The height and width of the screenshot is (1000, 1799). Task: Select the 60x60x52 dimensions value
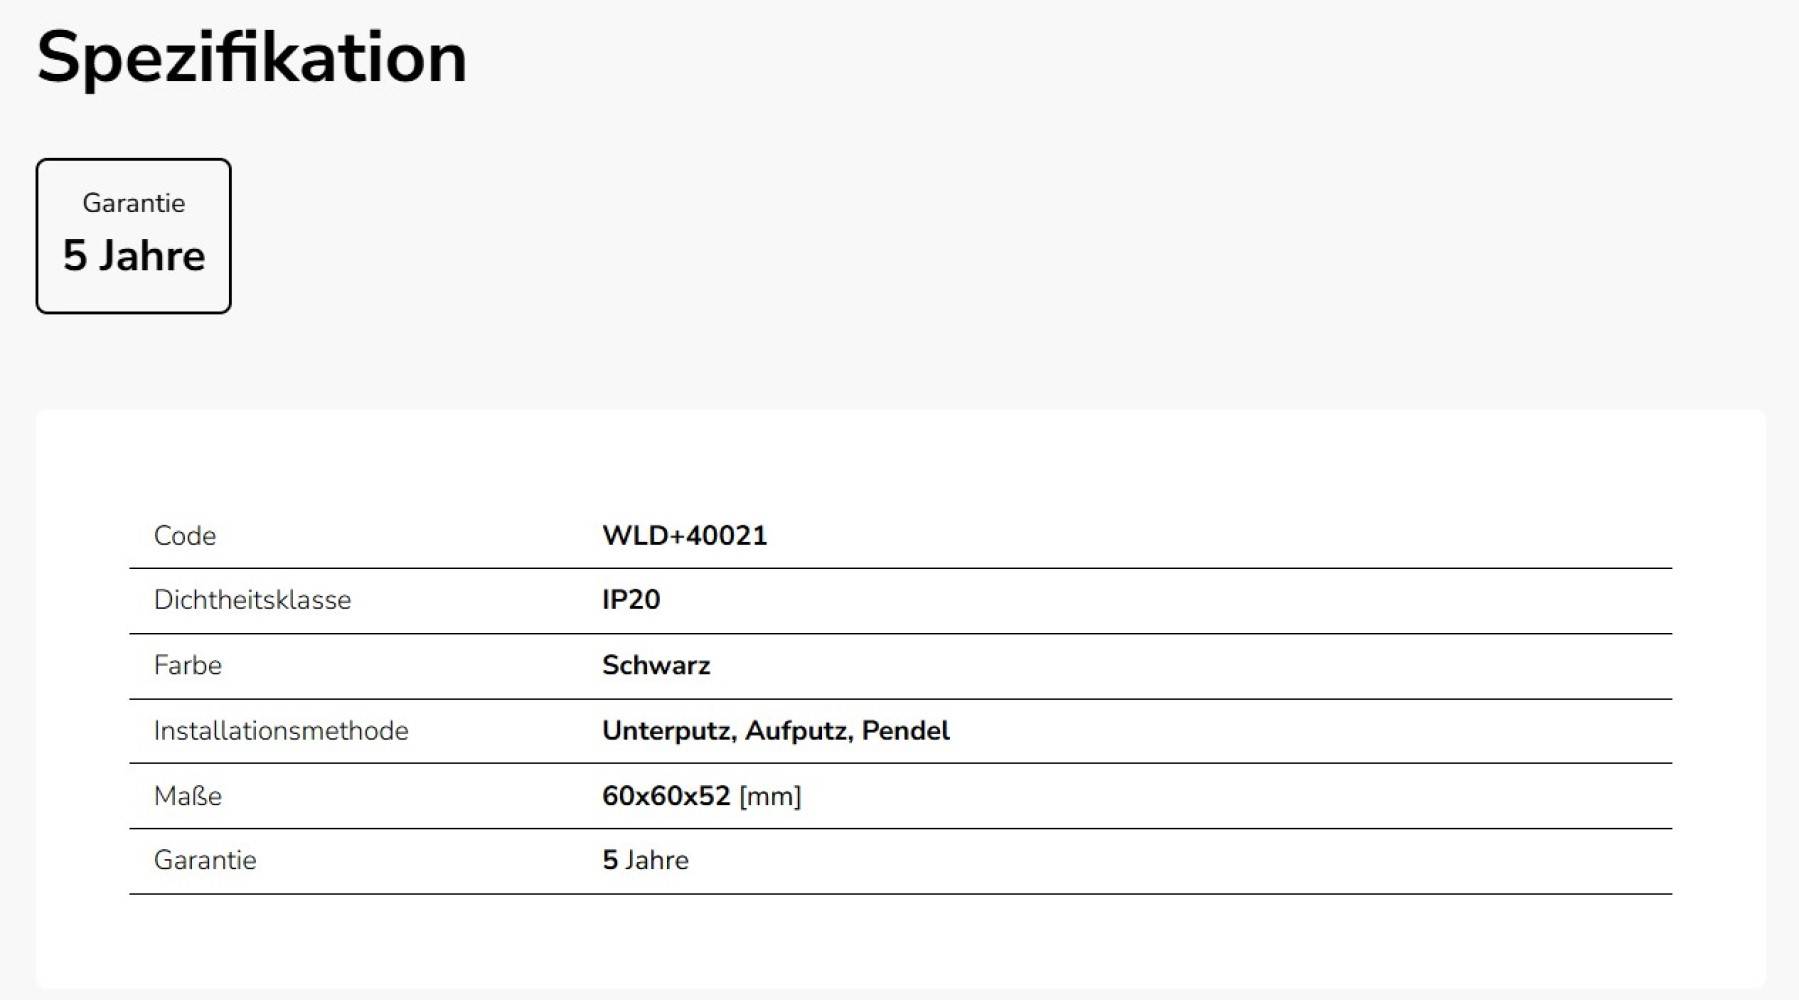[666, 796]
